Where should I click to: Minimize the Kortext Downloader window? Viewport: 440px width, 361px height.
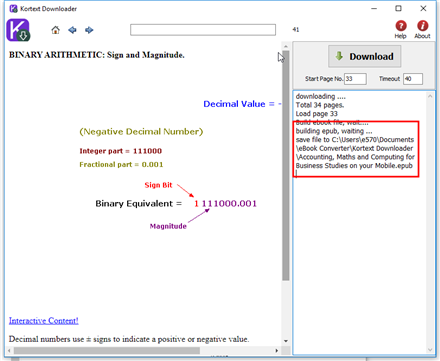(374, 8)
